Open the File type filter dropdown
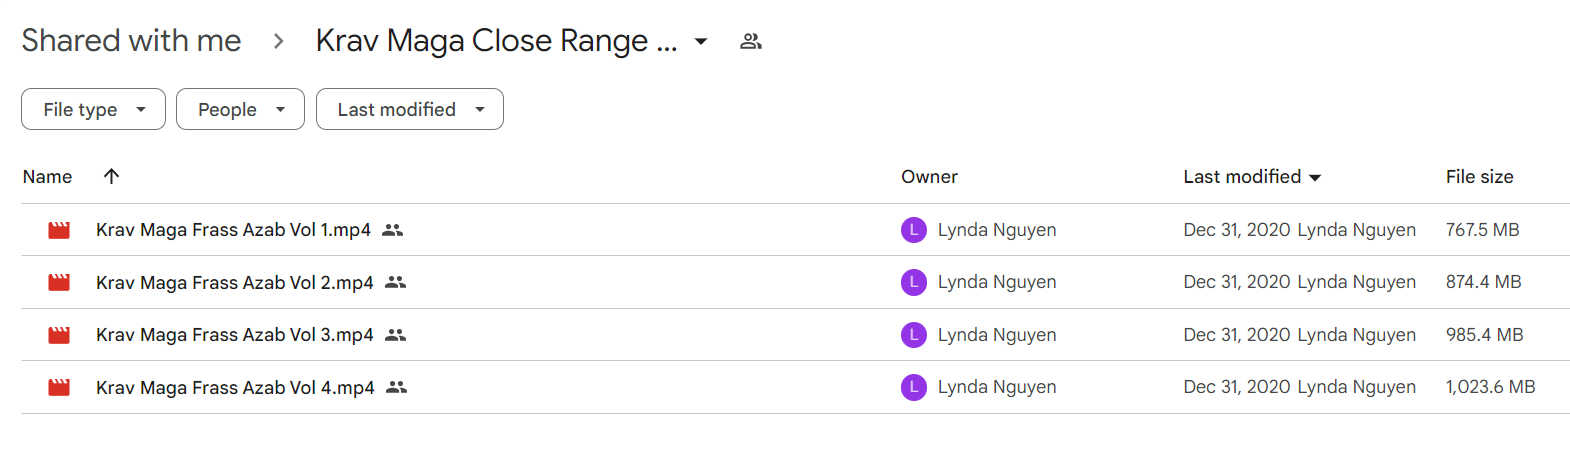This screenshot has height=464, width=1570. 93,109
